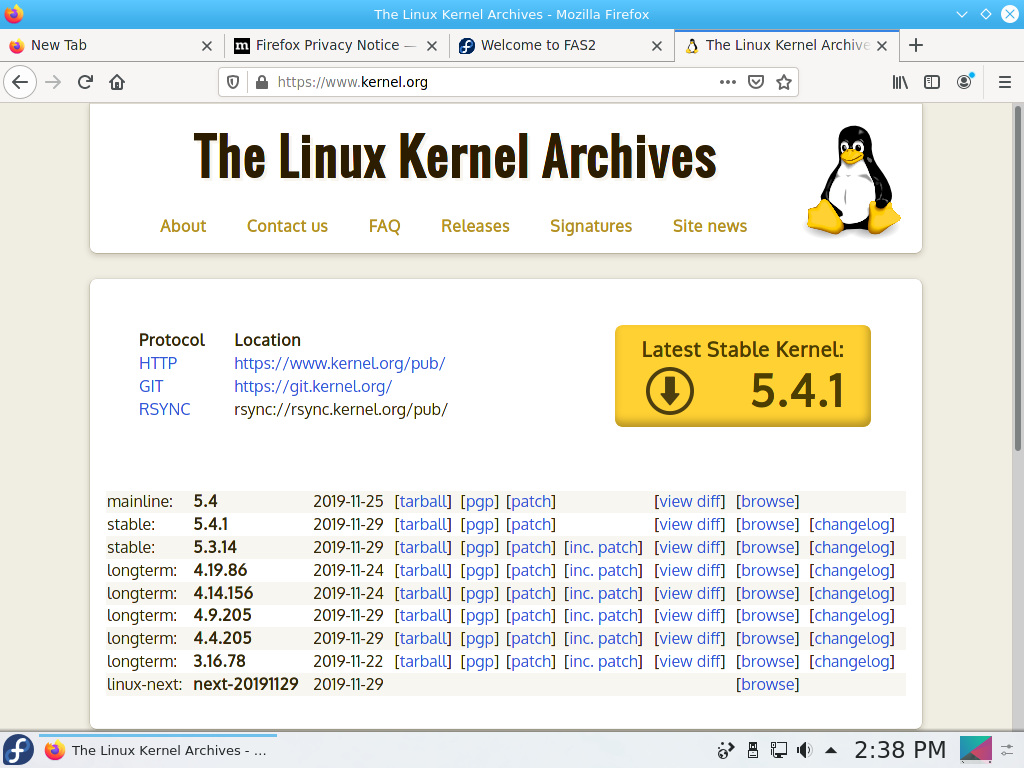
Task: Bookmark this page with star
Action: [784, 82]
